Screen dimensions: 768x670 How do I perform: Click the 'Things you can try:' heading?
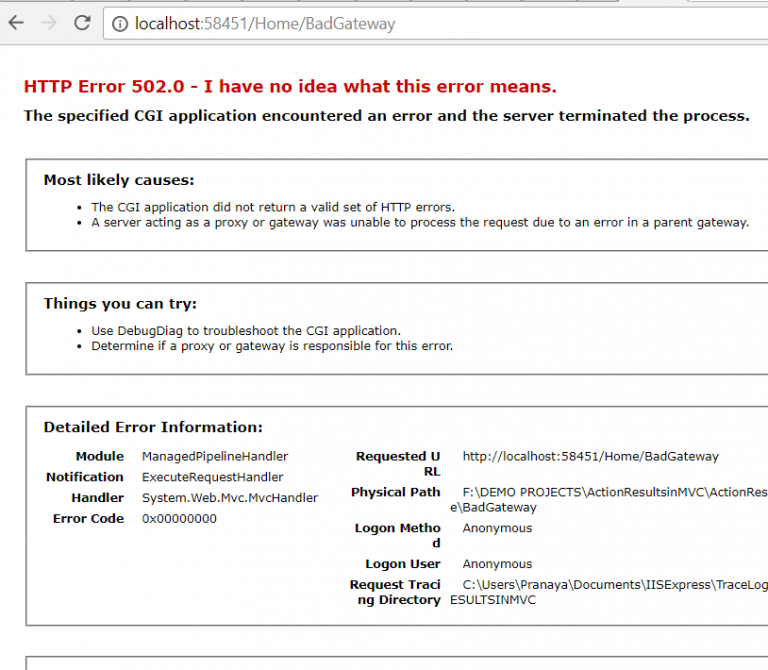point(120,304)
